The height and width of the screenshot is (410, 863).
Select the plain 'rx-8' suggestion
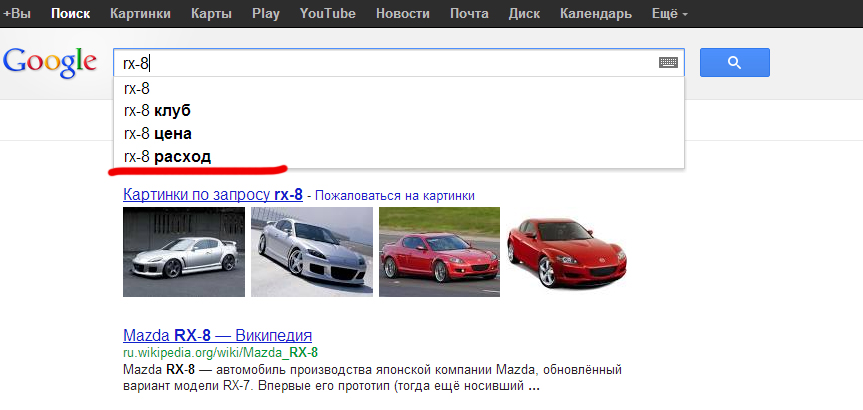point(137,88)
